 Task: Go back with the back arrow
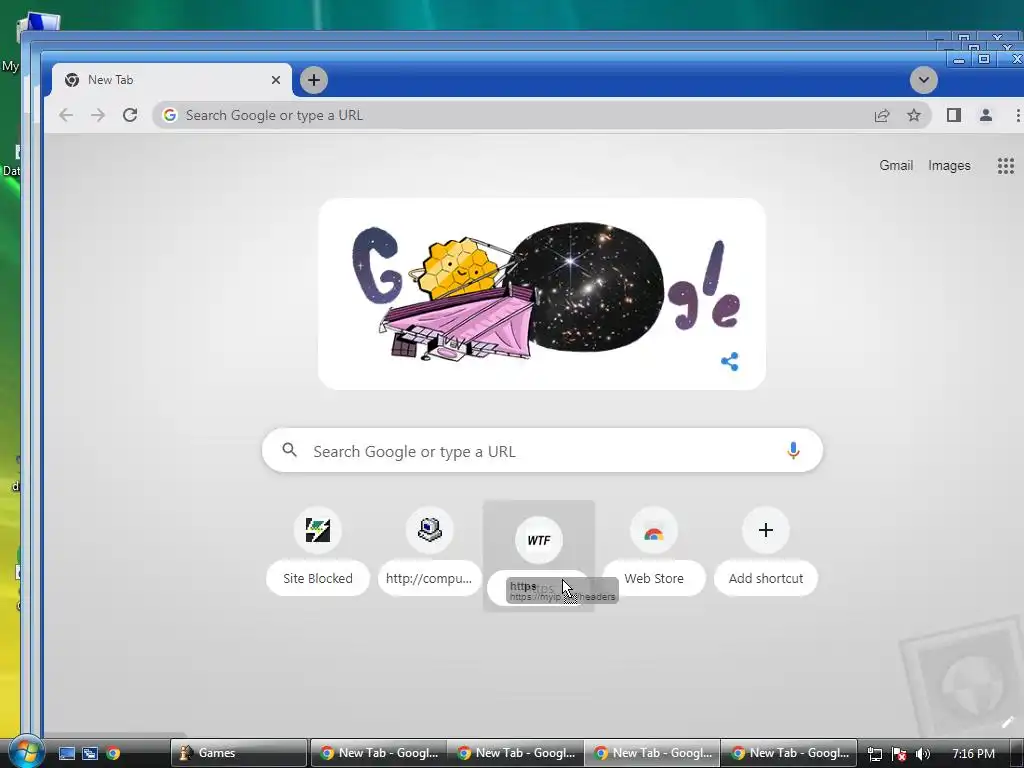[x=66, y=115]
